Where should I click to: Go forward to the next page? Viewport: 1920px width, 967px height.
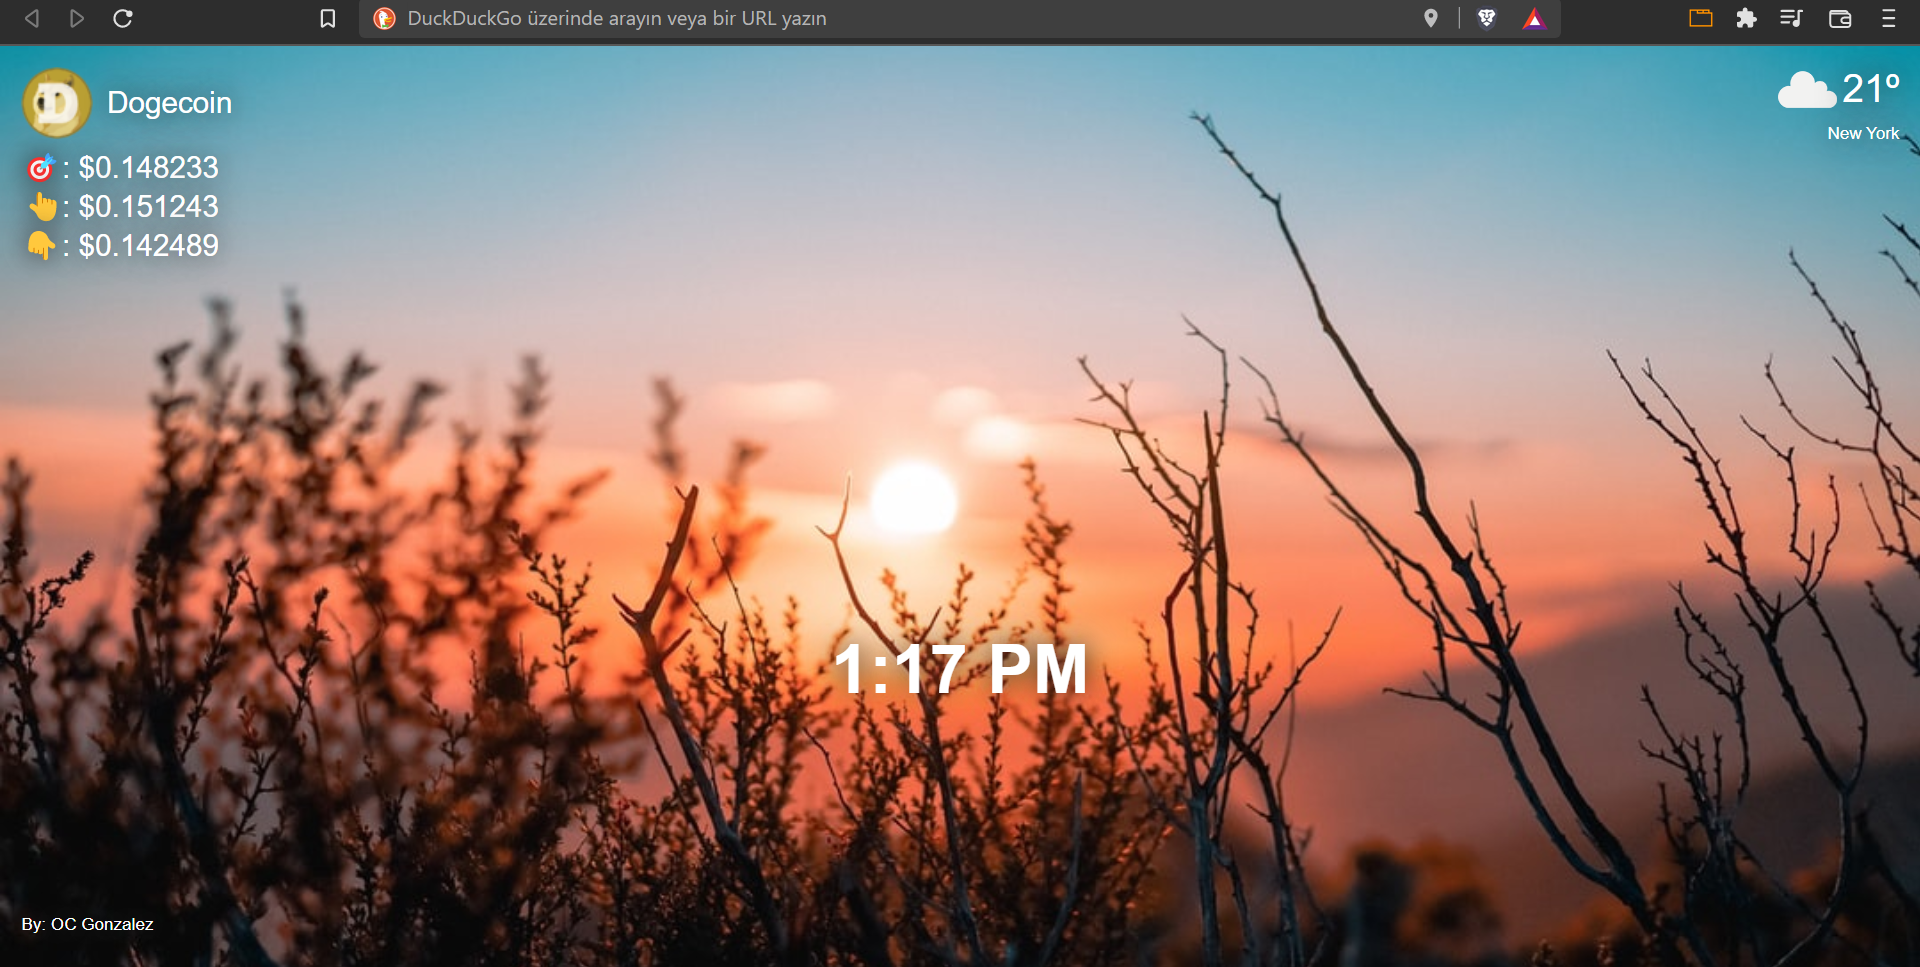(x=77, y=18)
